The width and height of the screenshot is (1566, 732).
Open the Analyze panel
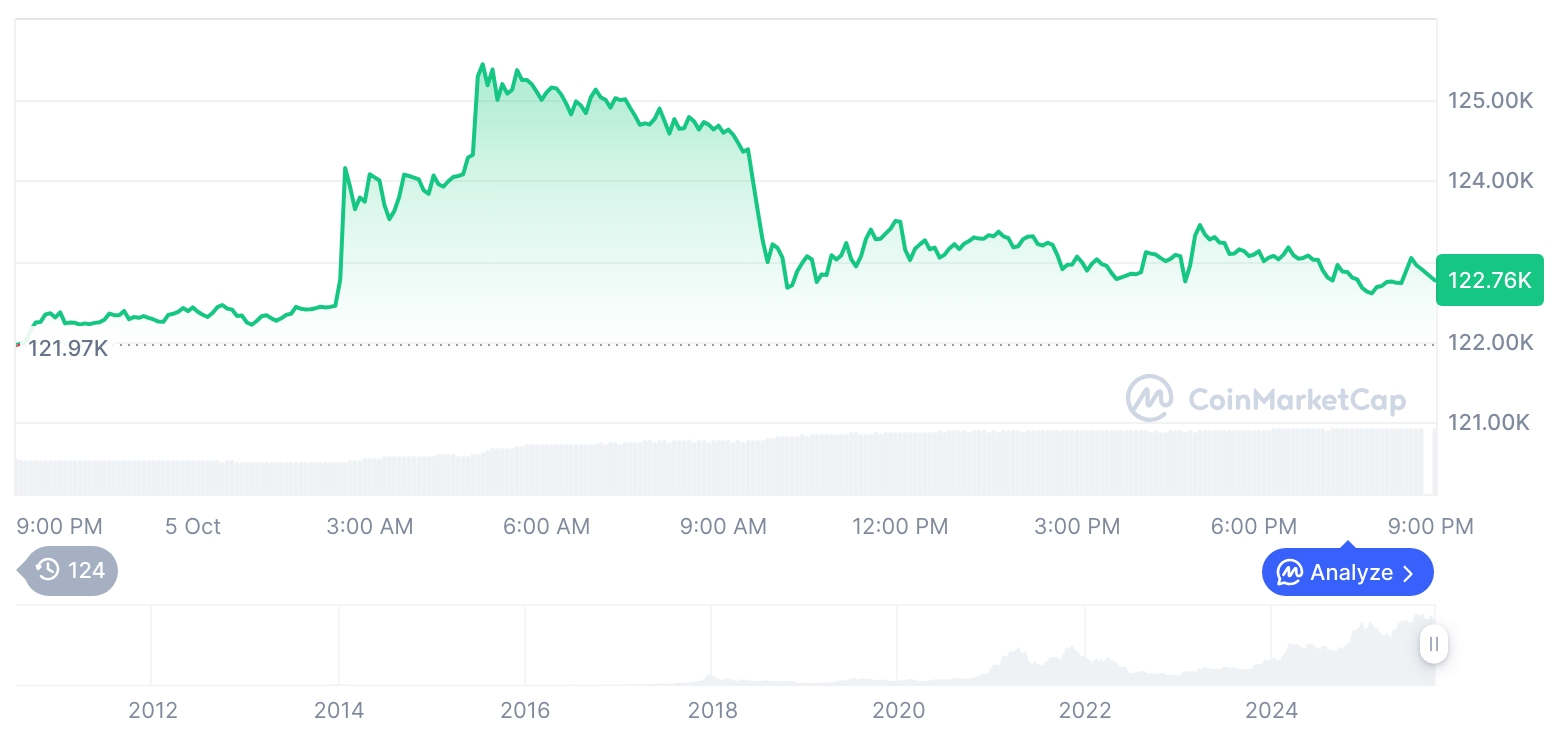pyautogui.click(x=1347, y=573)
